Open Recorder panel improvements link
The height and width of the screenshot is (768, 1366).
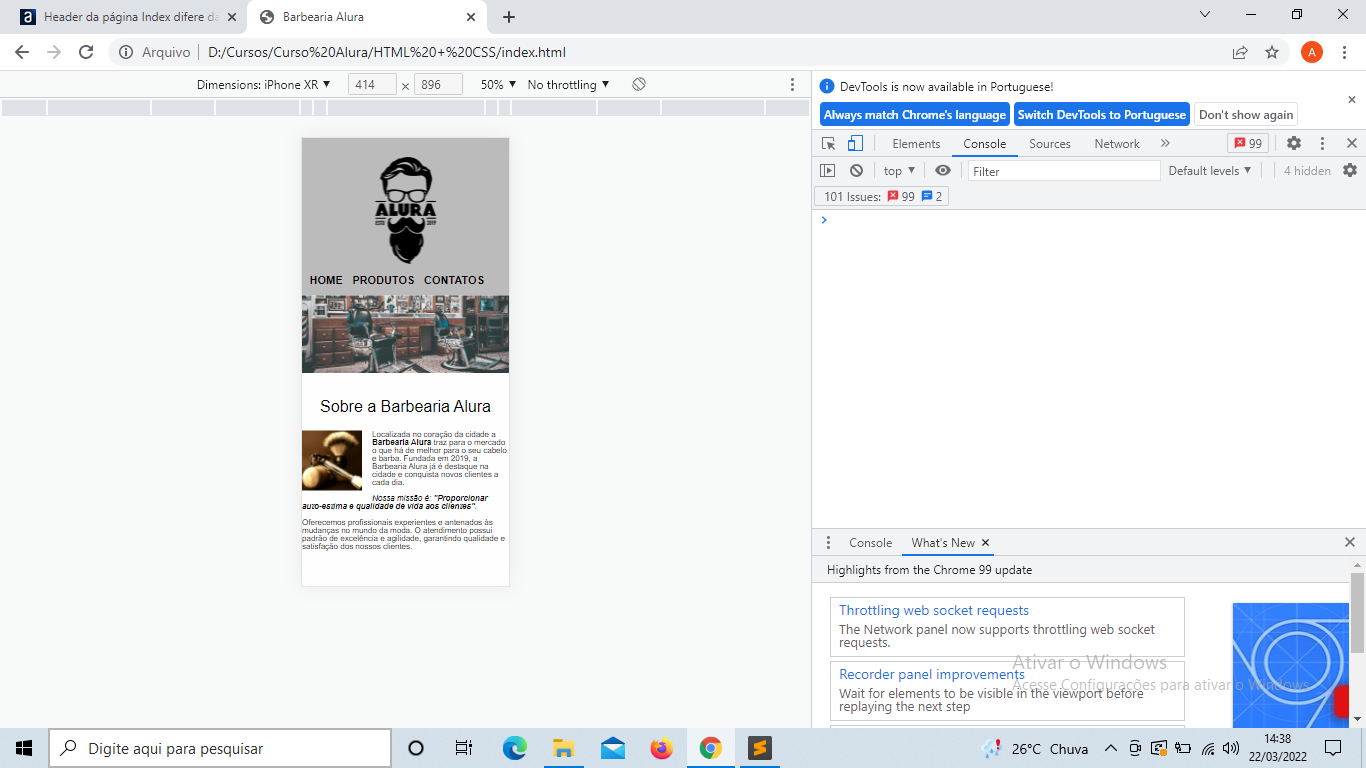coord(932,674)
